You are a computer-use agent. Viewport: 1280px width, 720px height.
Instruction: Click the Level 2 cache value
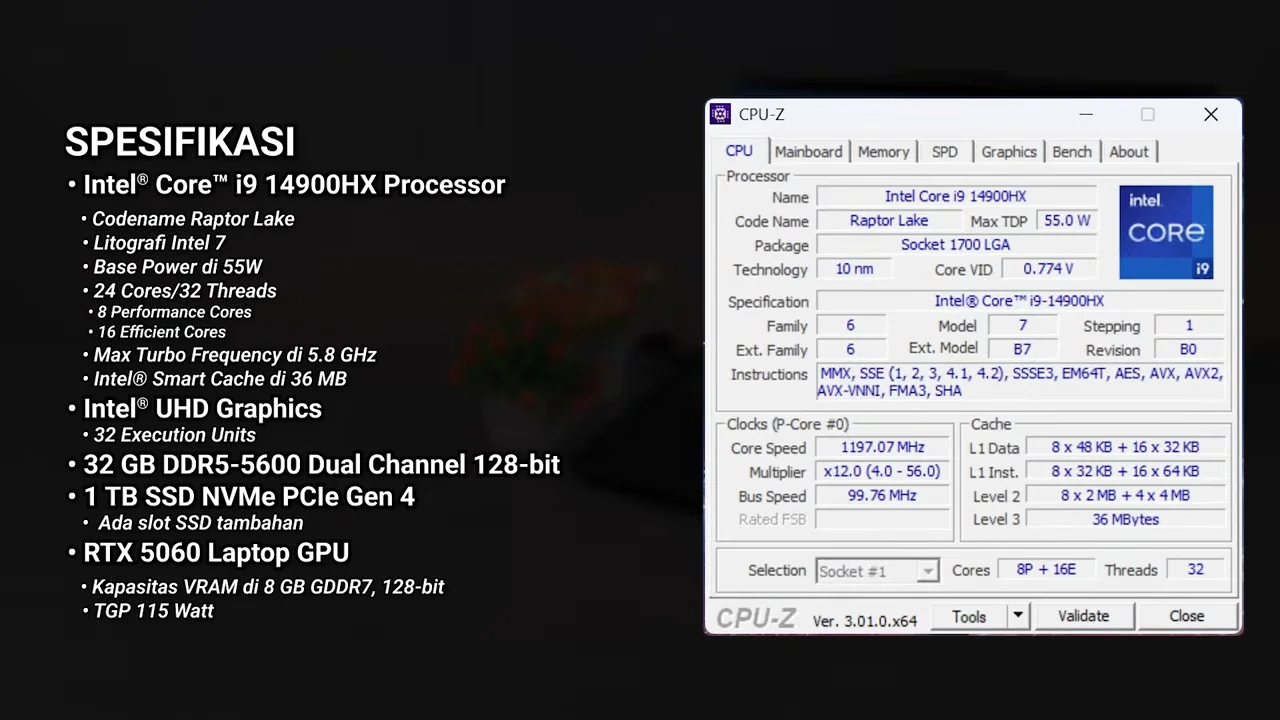click(1125, 495)
